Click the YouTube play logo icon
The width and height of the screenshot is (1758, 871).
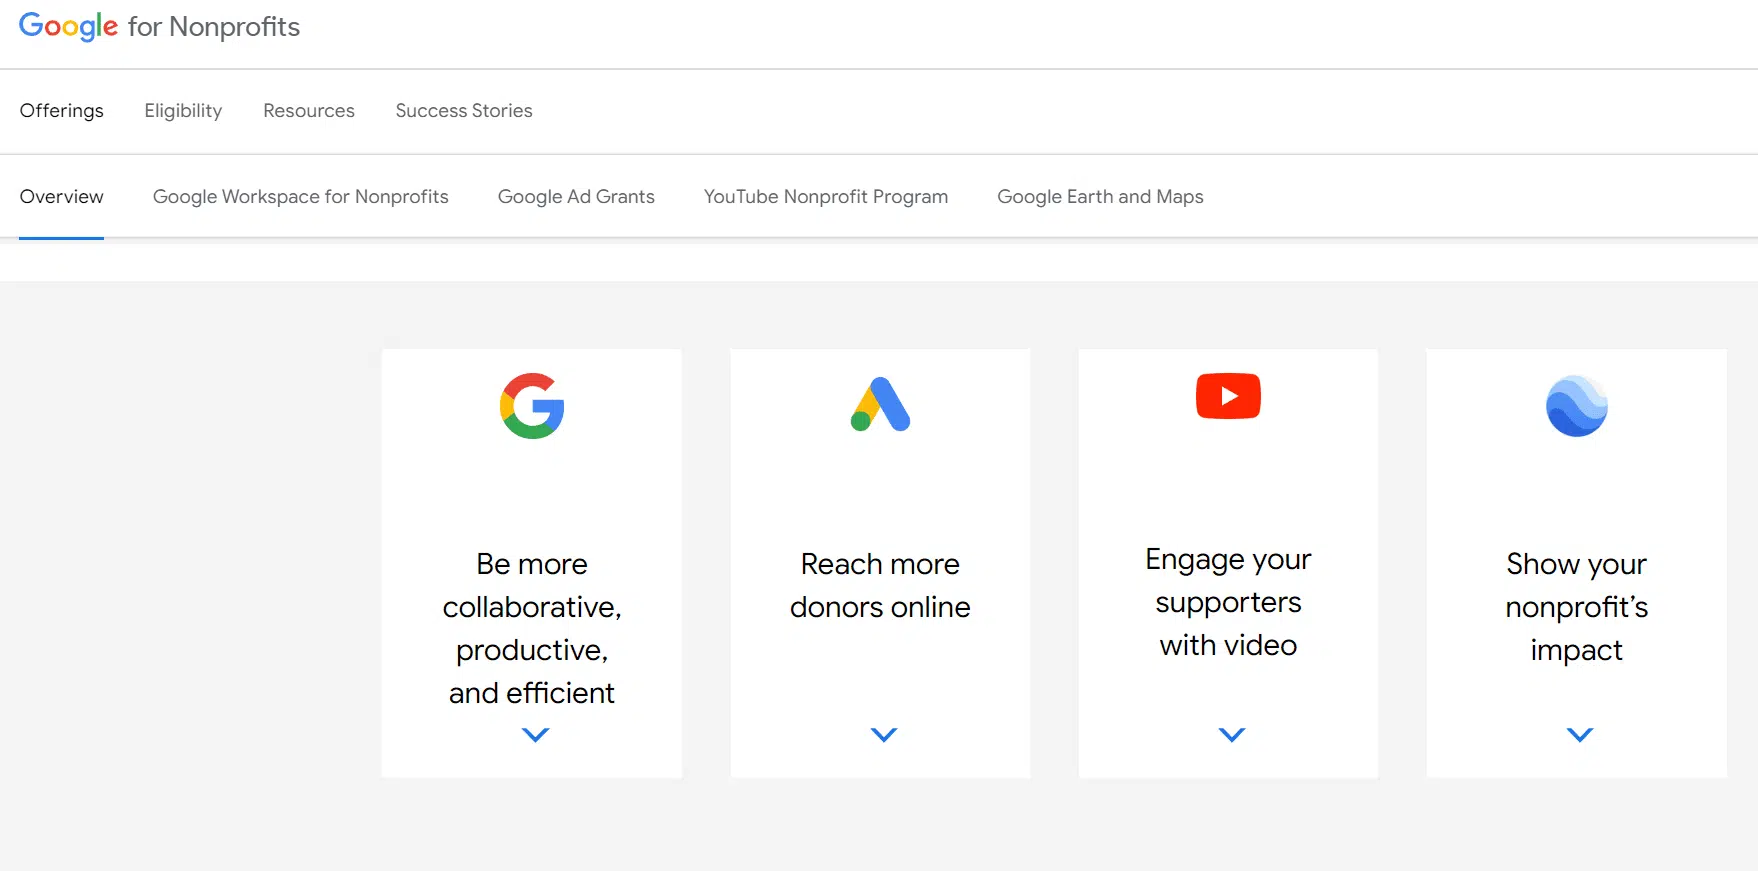[x=1228, y=396]
